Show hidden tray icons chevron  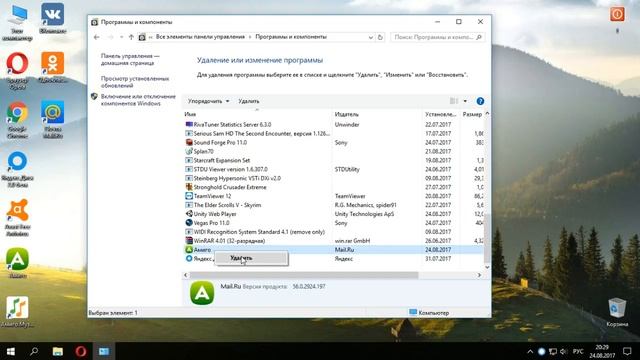pyautogui.click(x=530, y=351)
